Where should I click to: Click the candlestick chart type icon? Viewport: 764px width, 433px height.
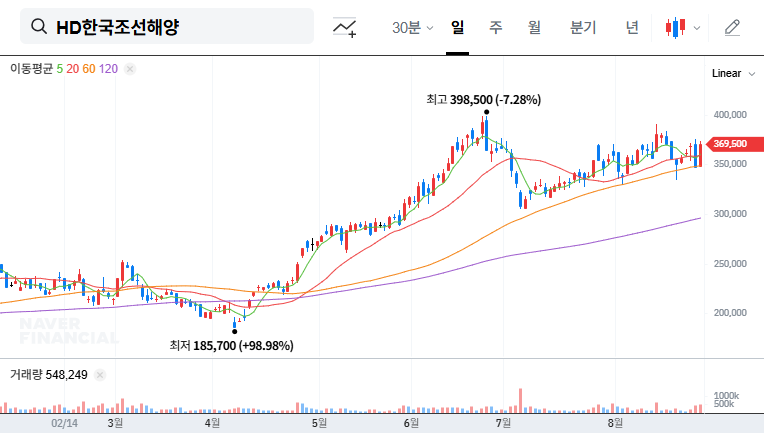coord(675,27)
